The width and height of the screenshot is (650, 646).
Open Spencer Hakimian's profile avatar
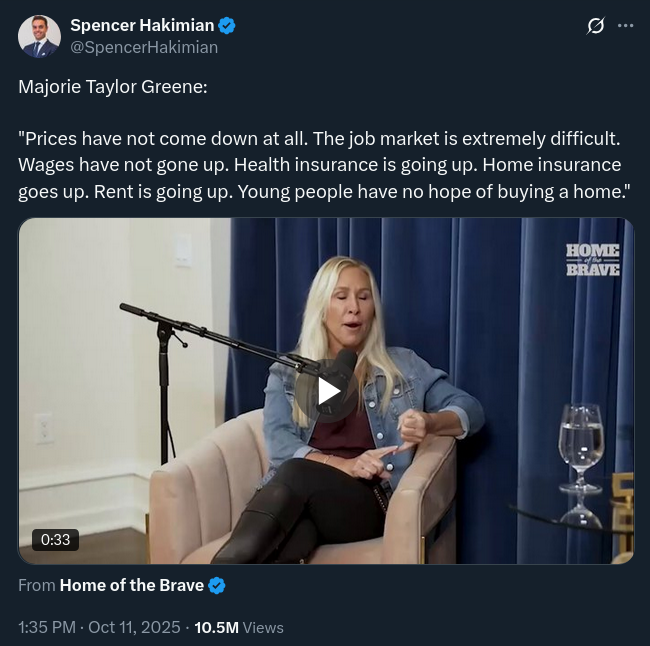click(39, 36)
